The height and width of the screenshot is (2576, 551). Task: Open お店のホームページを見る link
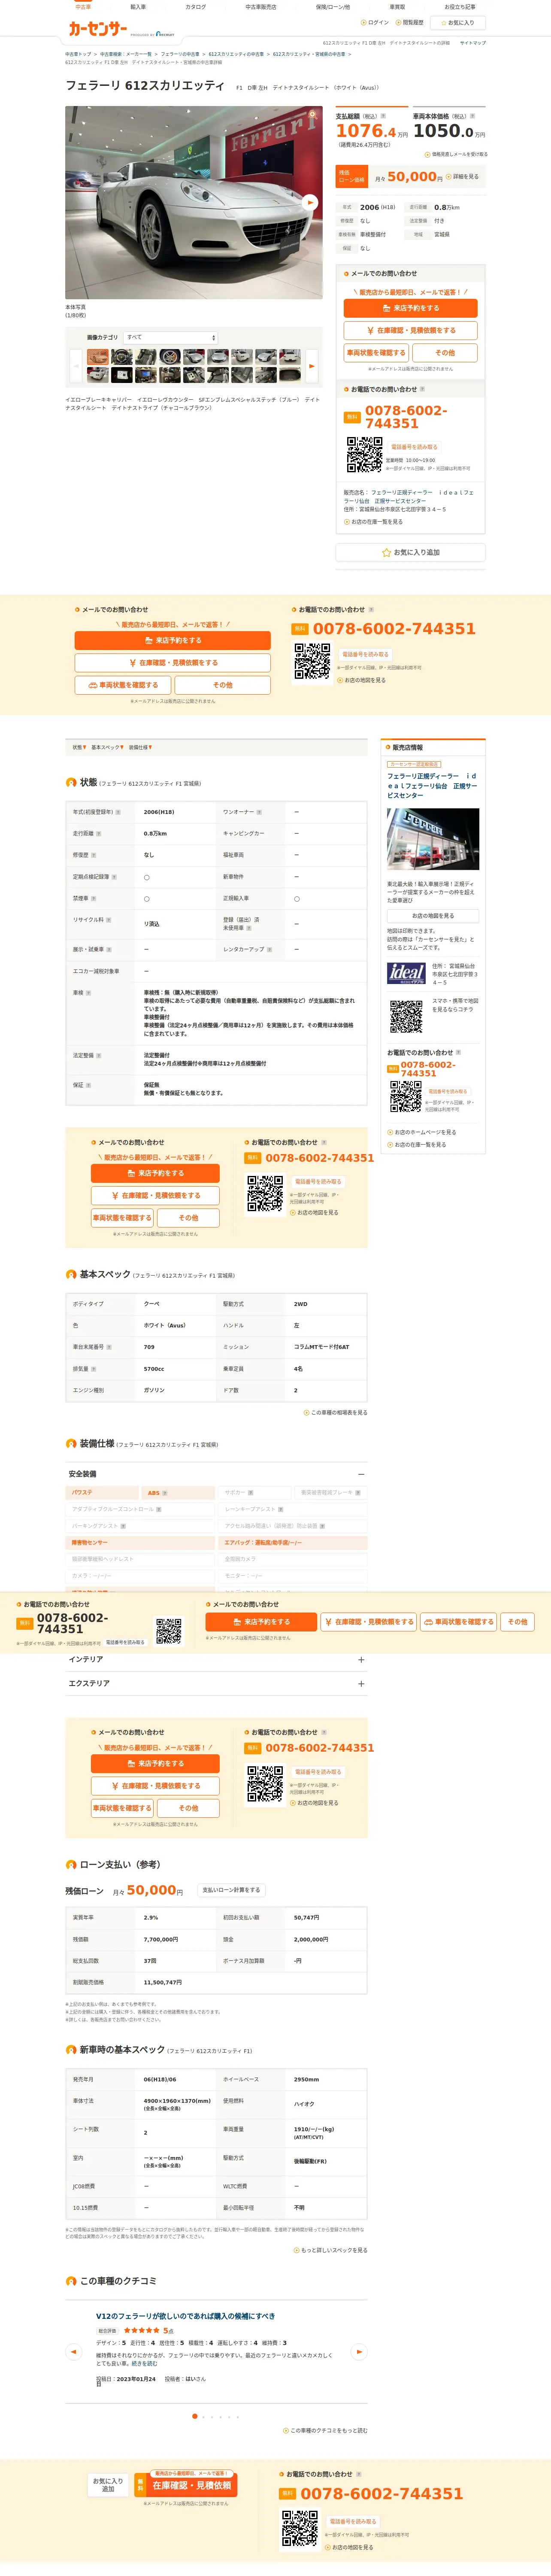pyautogui.click(x=422, y=1132)
